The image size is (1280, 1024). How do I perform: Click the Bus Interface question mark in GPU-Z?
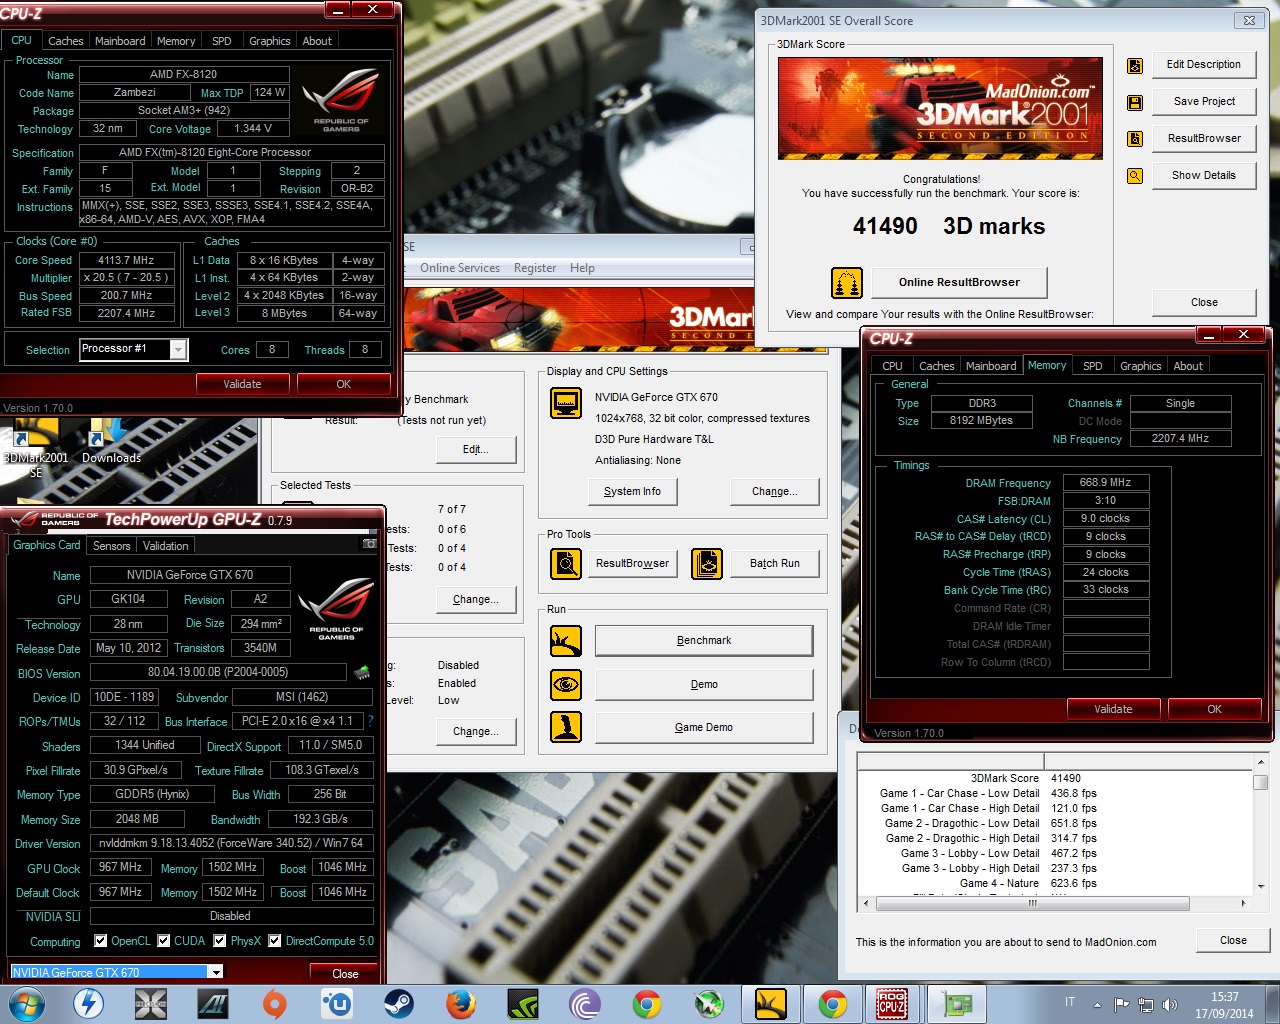coord(370,721)
